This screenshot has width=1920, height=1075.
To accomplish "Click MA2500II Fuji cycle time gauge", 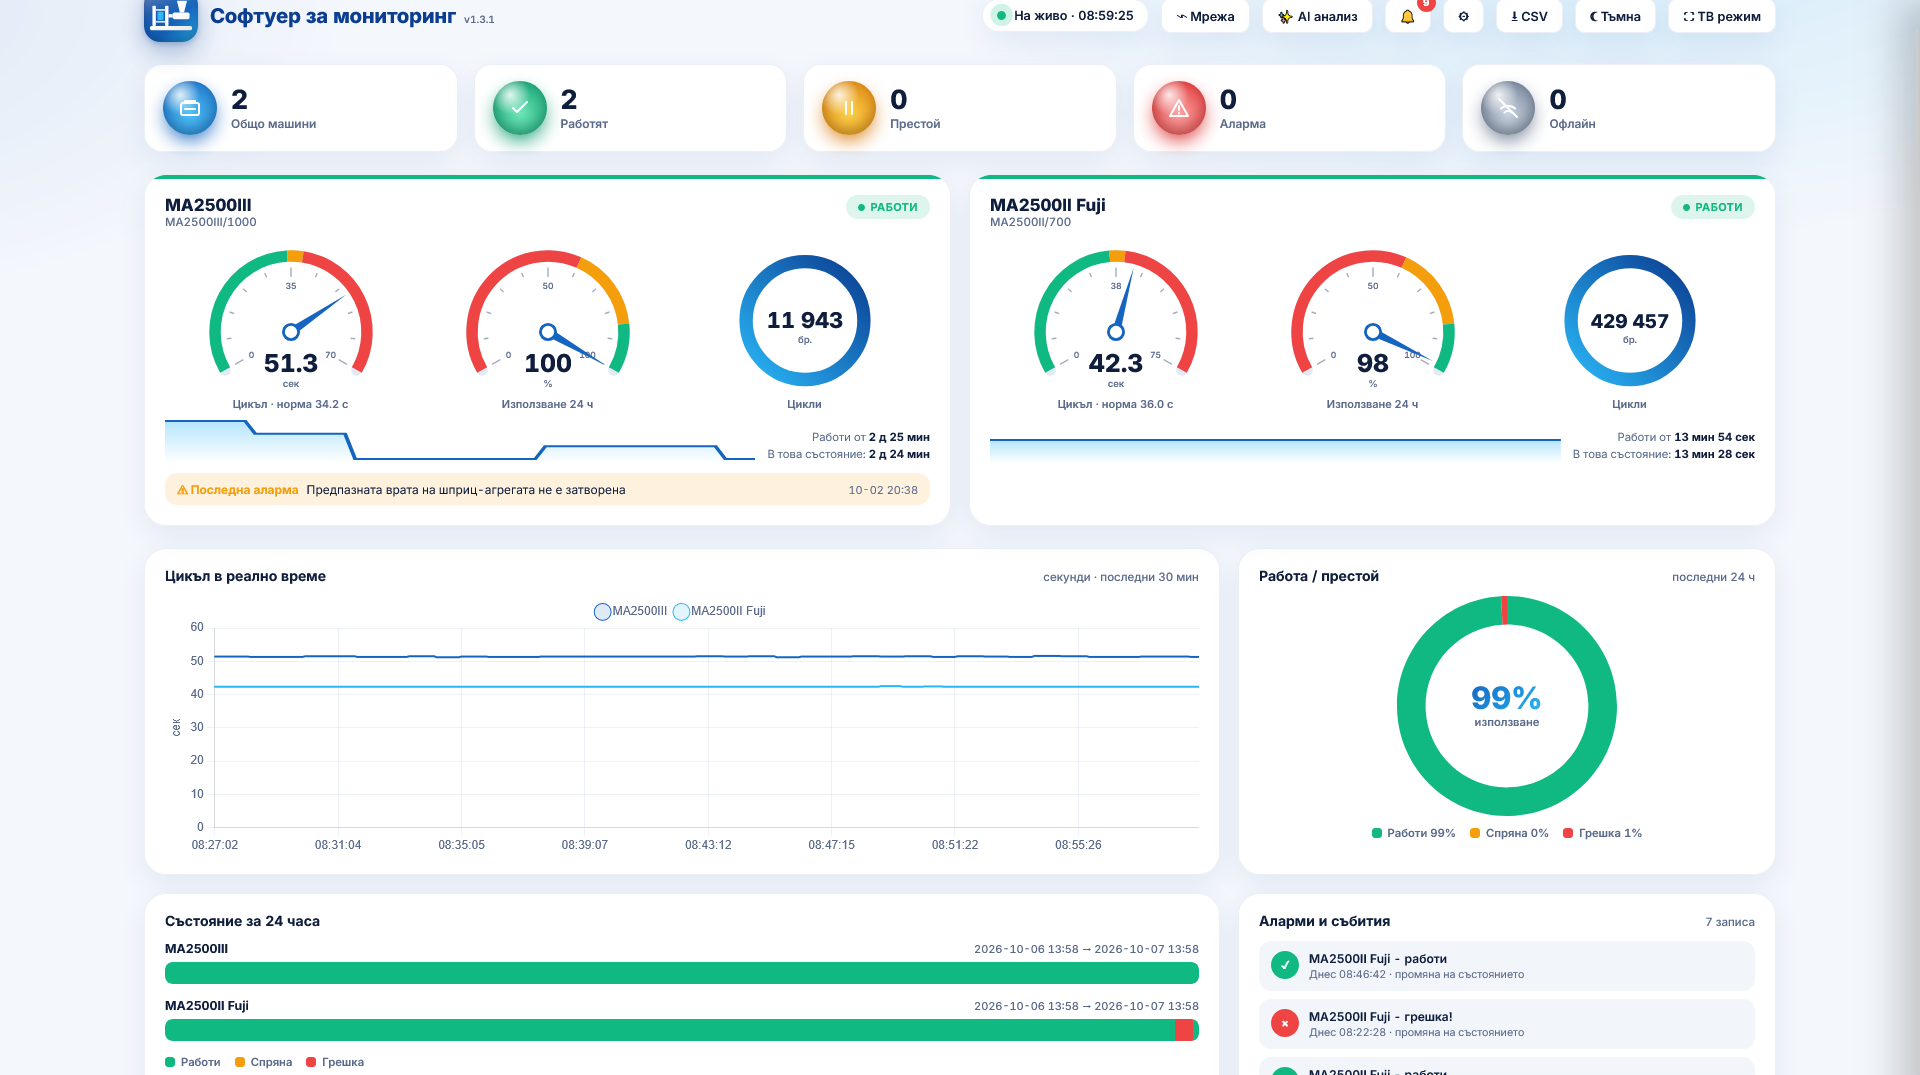I will [1116, 320].
